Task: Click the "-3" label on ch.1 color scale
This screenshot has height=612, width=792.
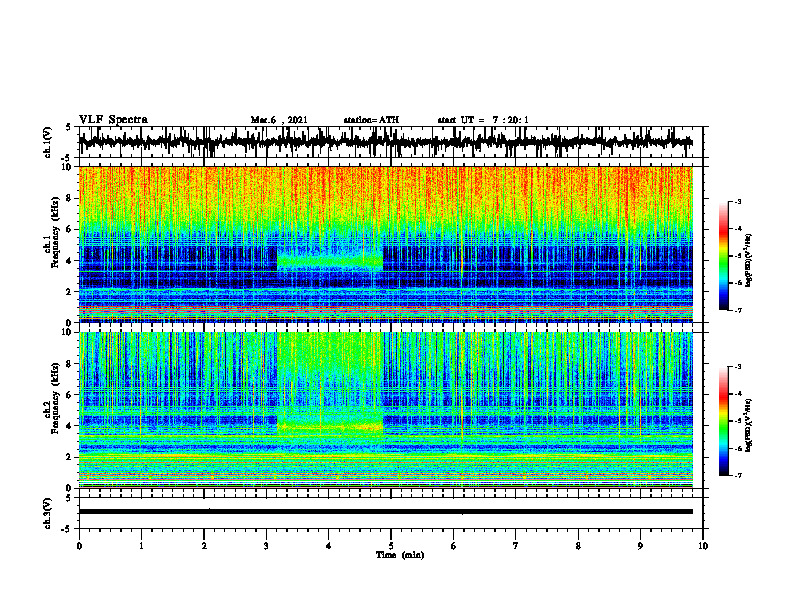Action: click(x=738, y=202)
